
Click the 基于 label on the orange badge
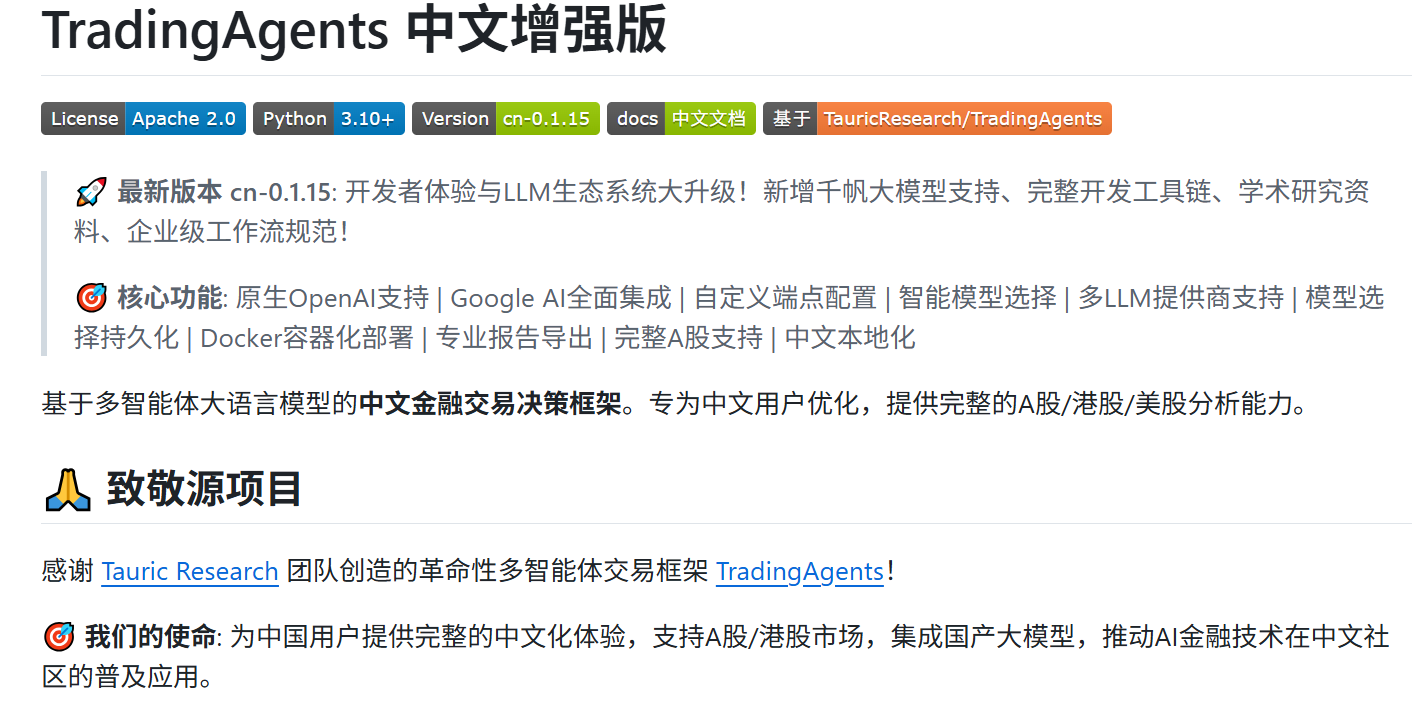790,118
